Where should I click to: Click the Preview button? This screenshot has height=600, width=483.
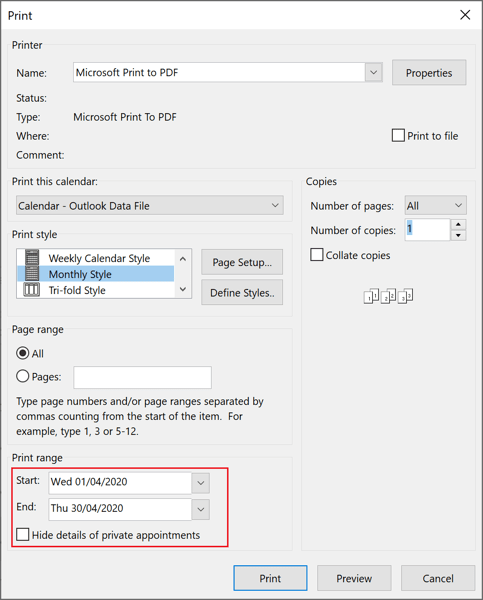(354, 578)
